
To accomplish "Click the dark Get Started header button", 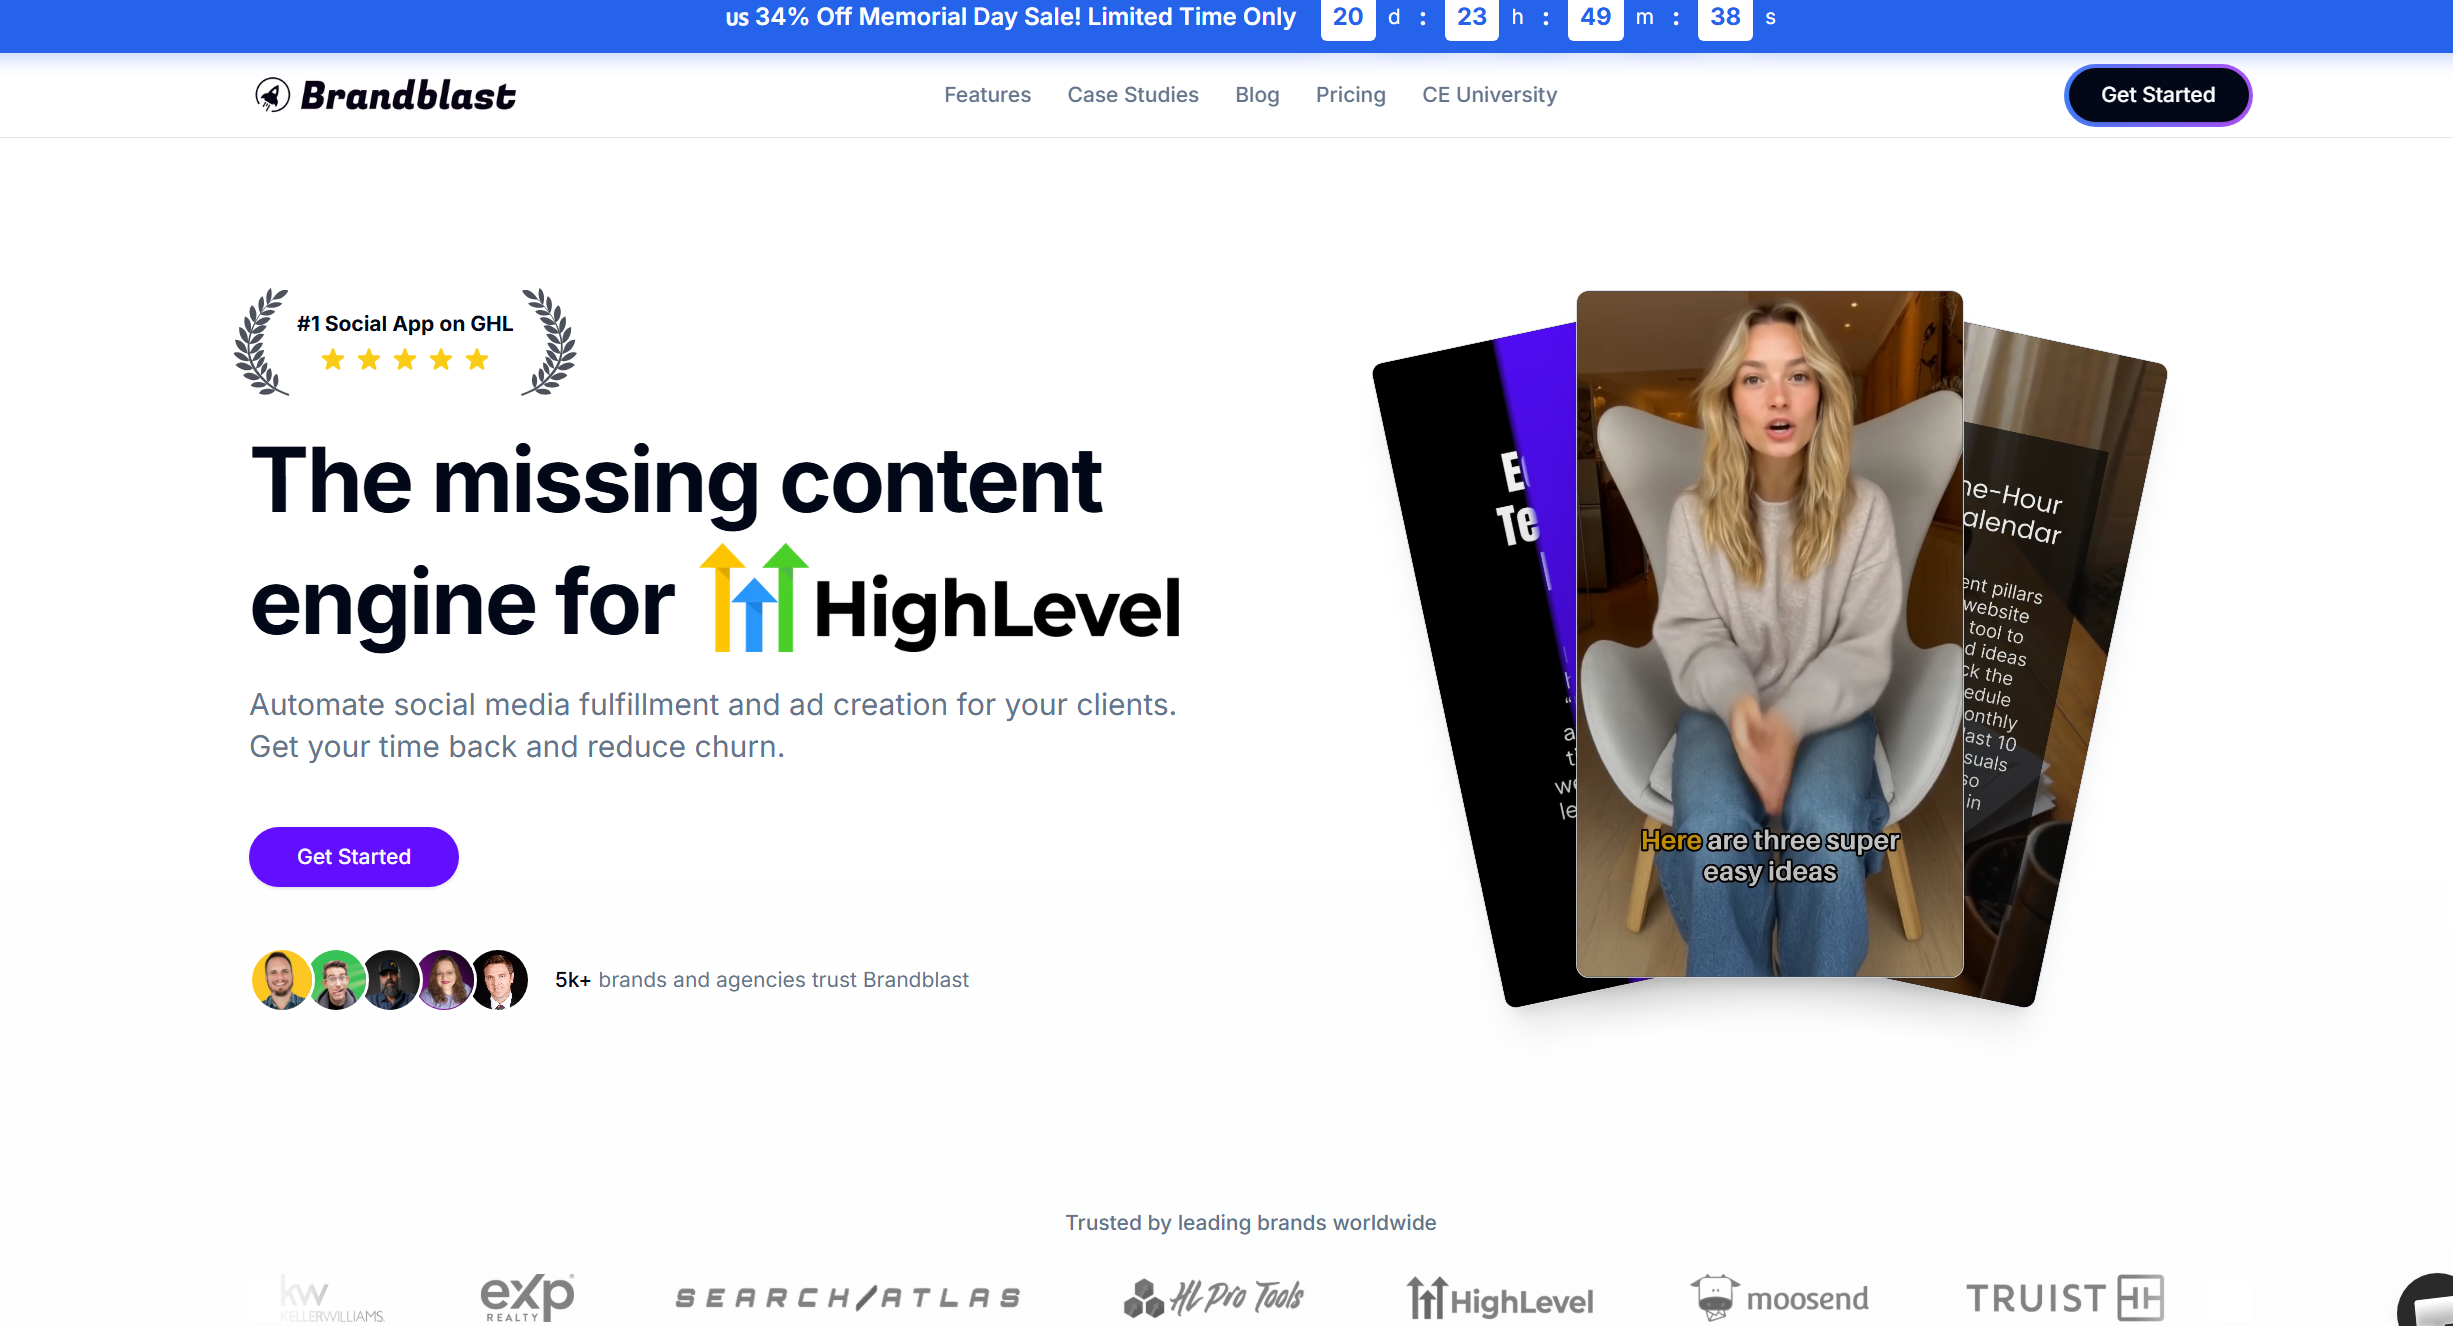I will pos(2158,95).
